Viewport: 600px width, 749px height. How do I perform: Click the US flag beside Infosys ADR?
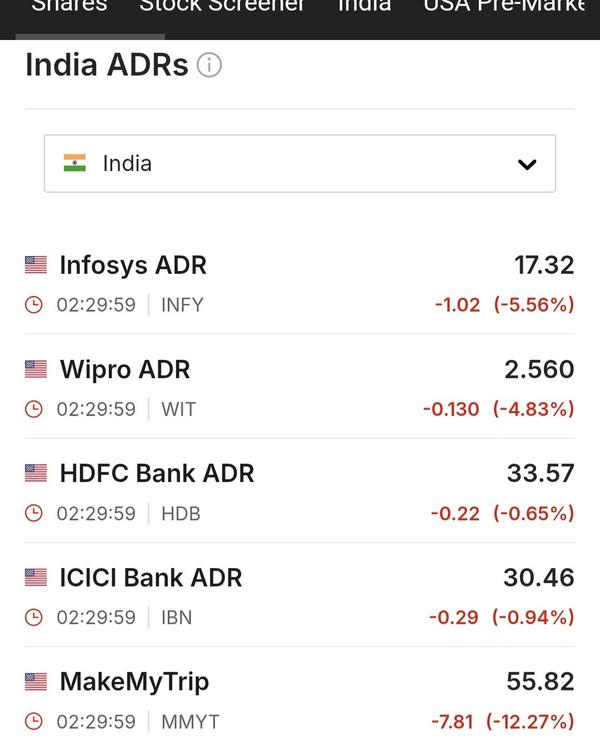click(x=36, y=265)
